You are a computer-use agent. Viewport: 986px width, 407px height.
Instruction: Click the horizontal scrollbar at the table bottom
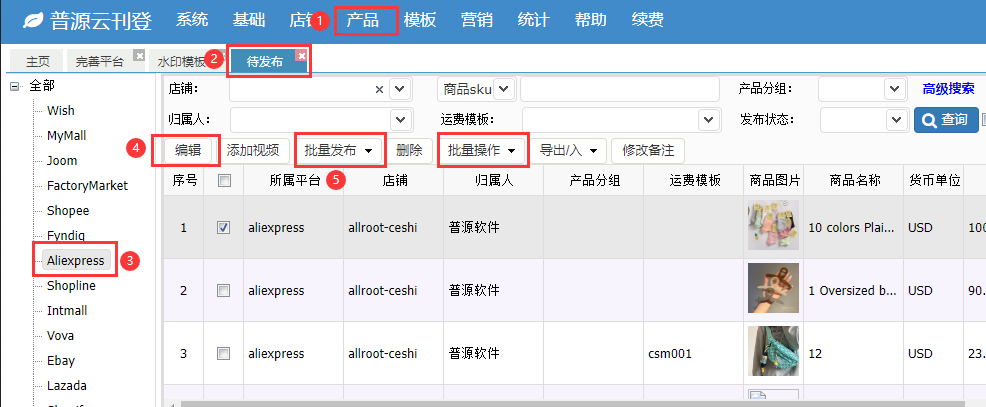pyautogui.click(x=572, y=403)
